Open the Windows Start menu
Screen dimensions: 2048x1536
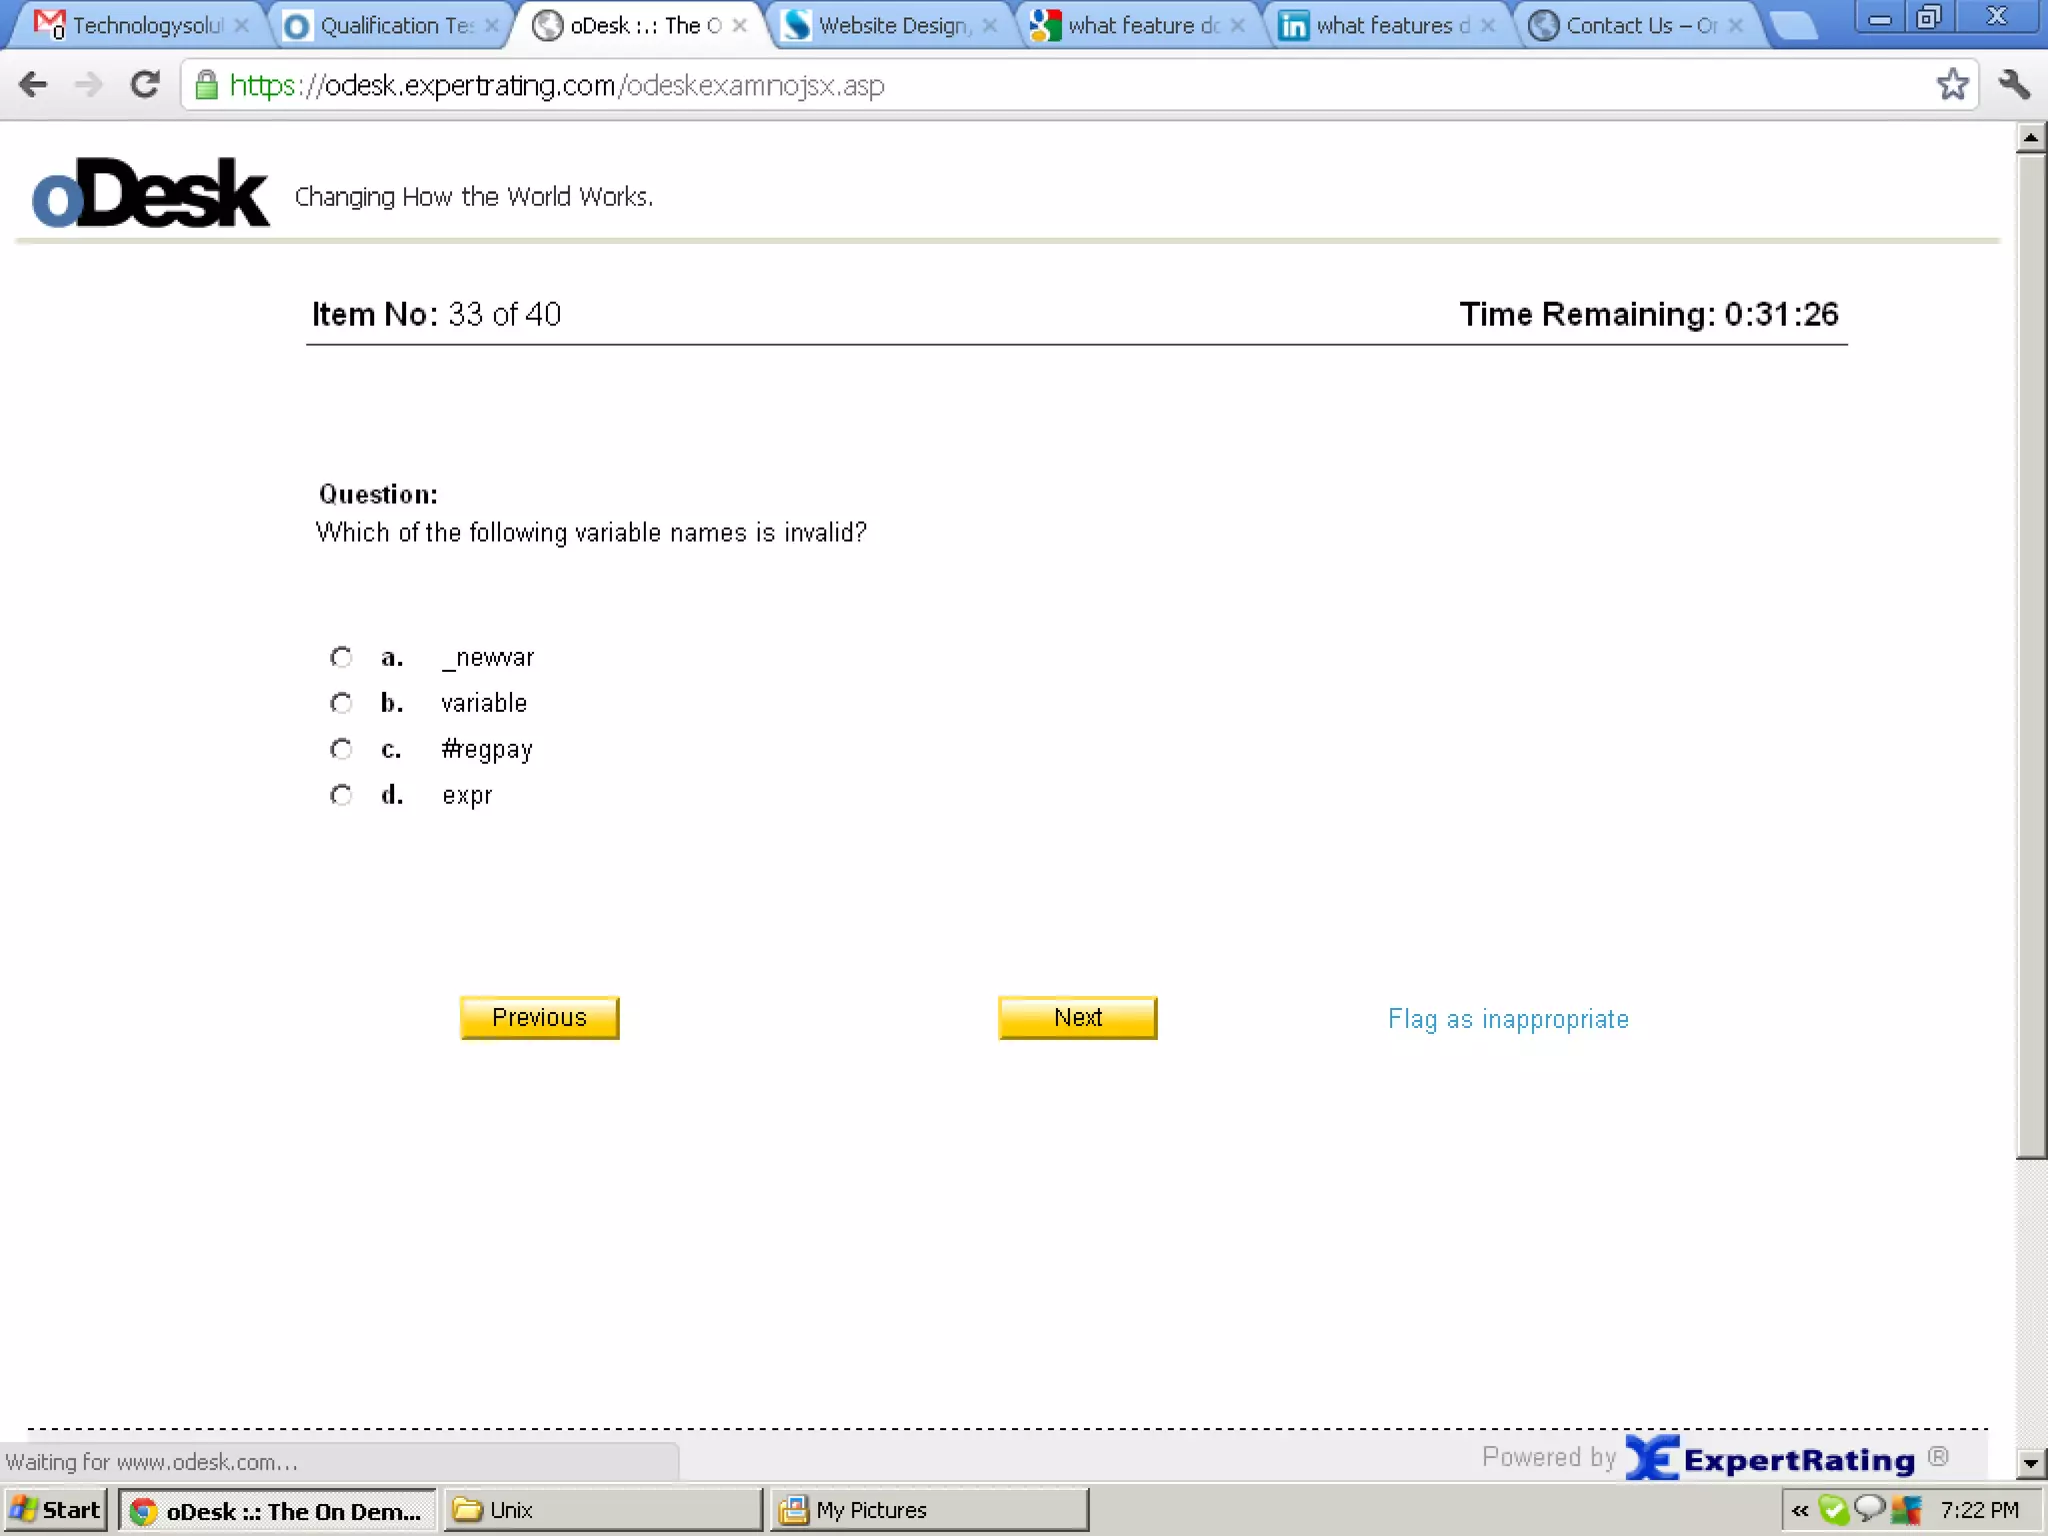pyautogui.click(x=55, y=1510)
